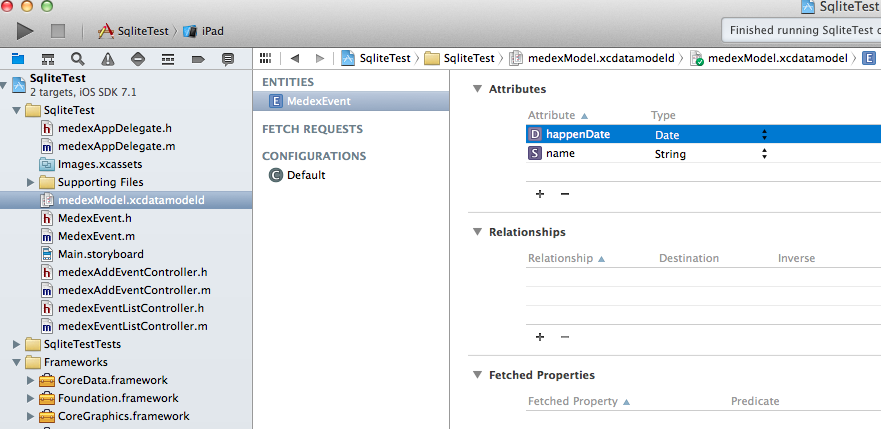Run the SqliteTest app with Play button
Viewport: 881px width, 429px height.
[25, 30]
